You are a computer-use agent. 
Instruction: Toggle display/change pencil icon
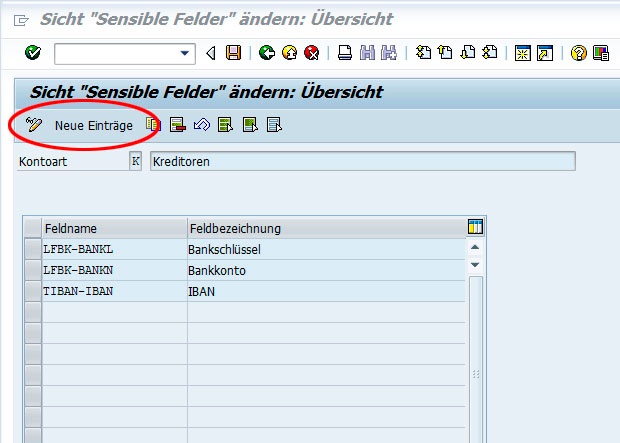34,125
